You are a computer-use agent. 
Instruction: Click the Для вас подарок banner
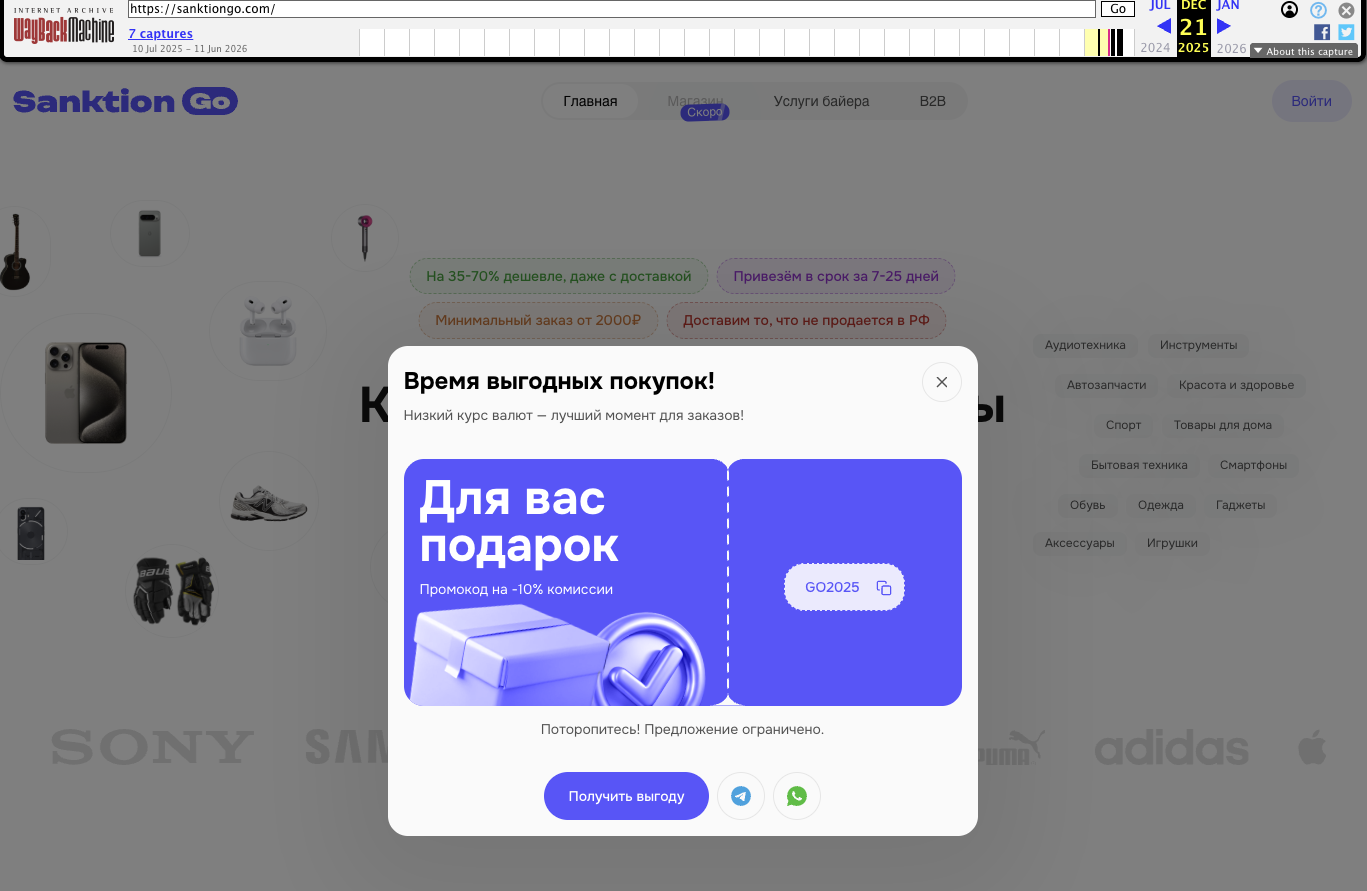pyautogui.click(x=566, y=582)
